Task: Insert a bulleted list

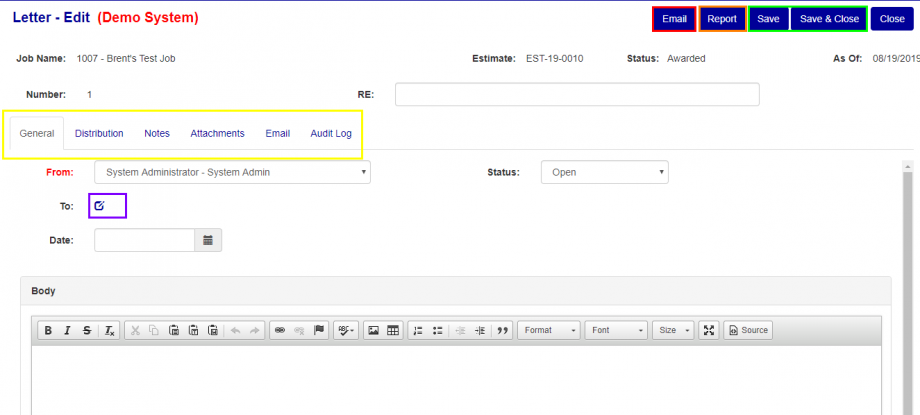Action: 437,330
